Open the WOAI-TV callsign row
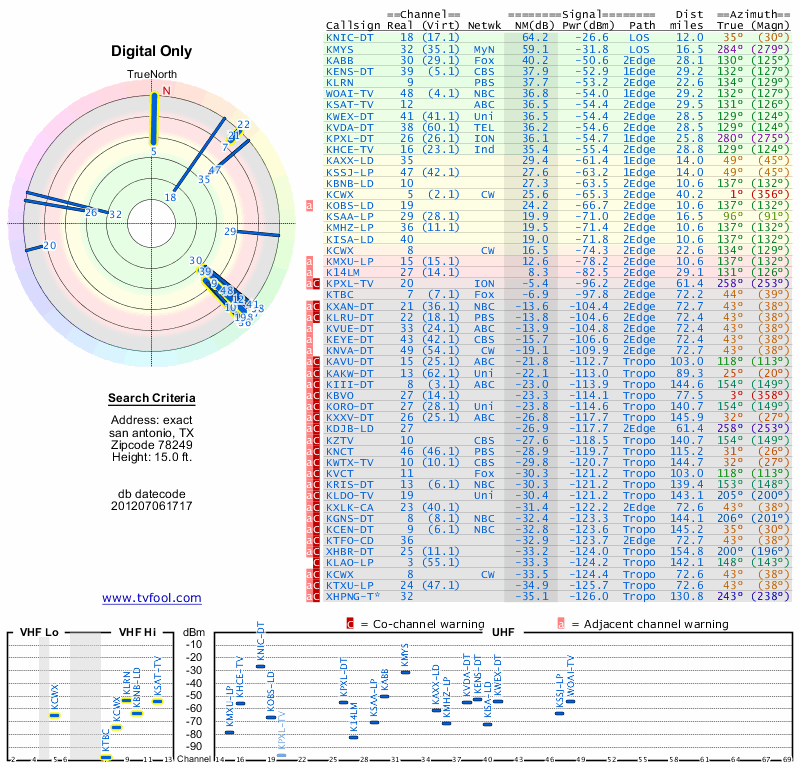This screenshot has height=768, width=800. click(349, 93)
